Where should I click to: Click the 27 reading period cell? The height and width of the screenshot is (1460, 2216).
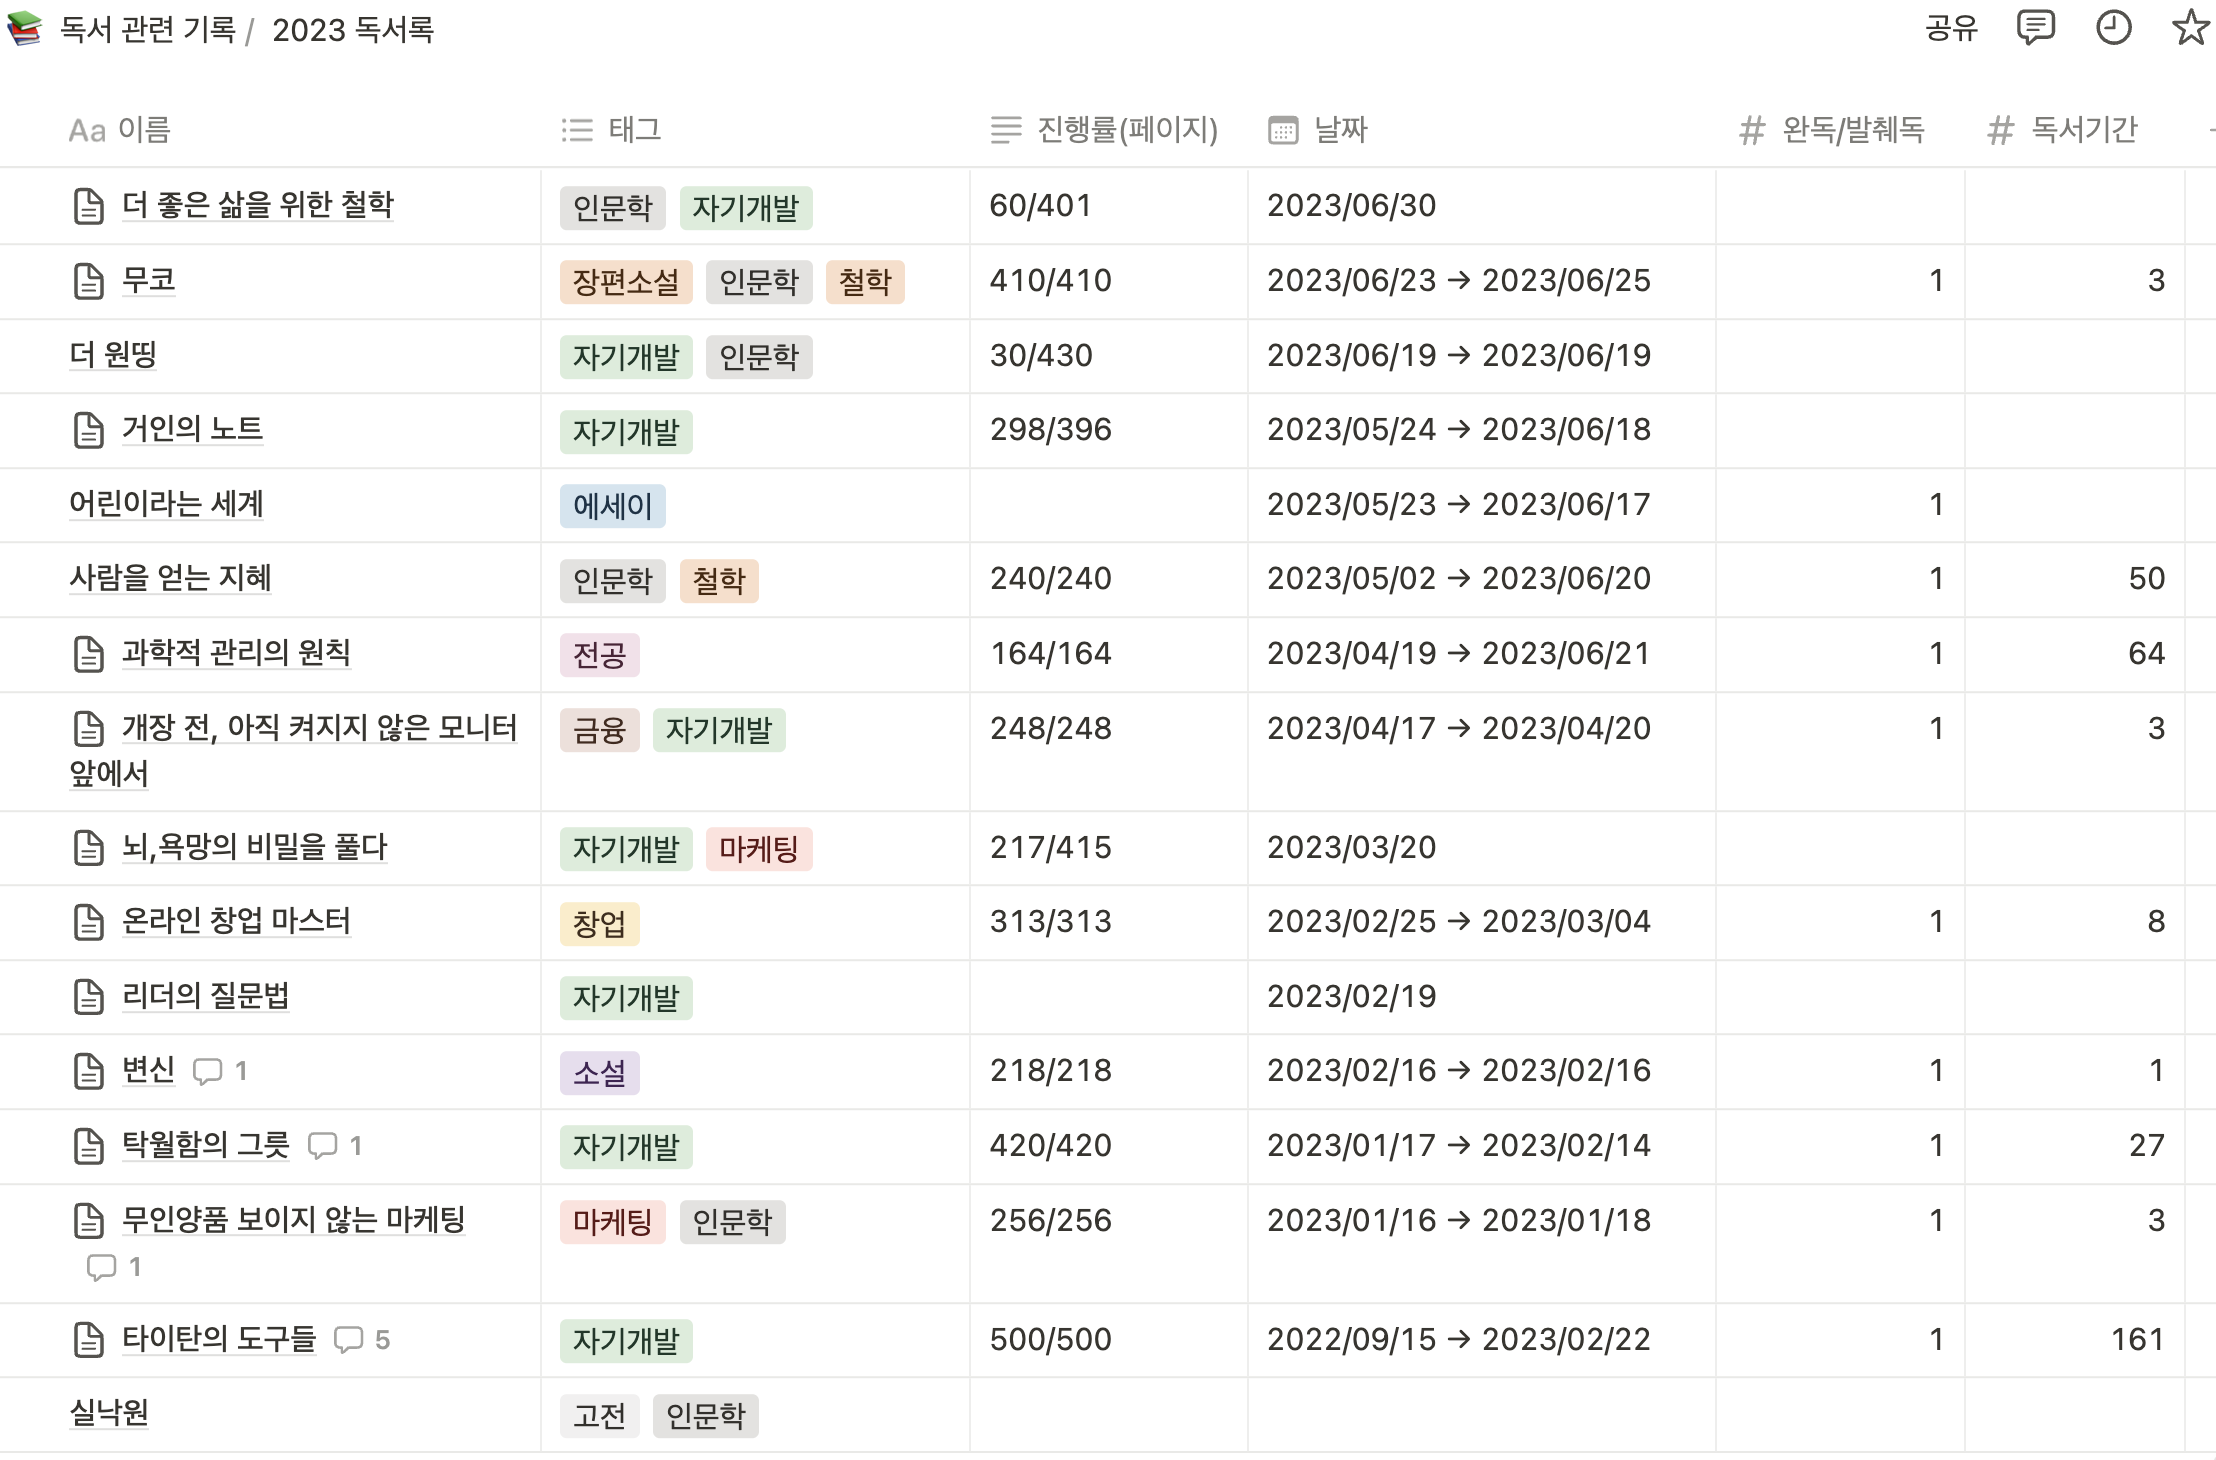2074,1146
